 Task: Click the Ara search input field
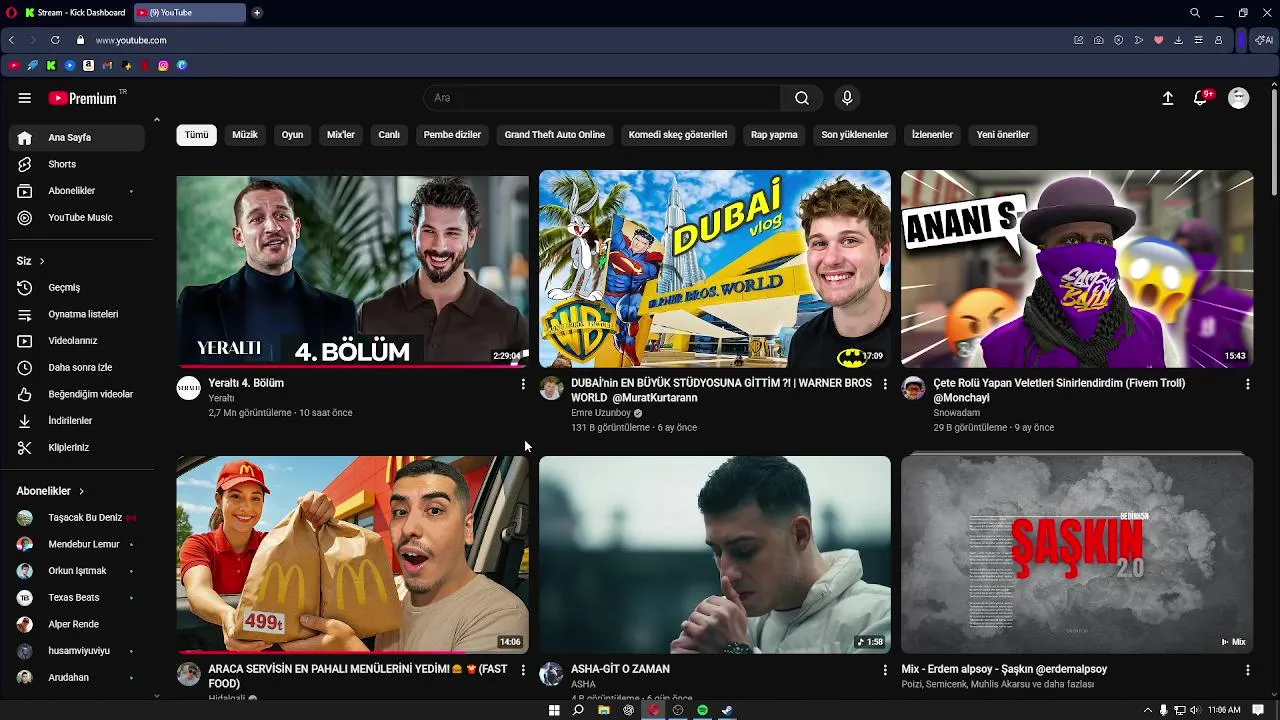click(x=602, y=98)
